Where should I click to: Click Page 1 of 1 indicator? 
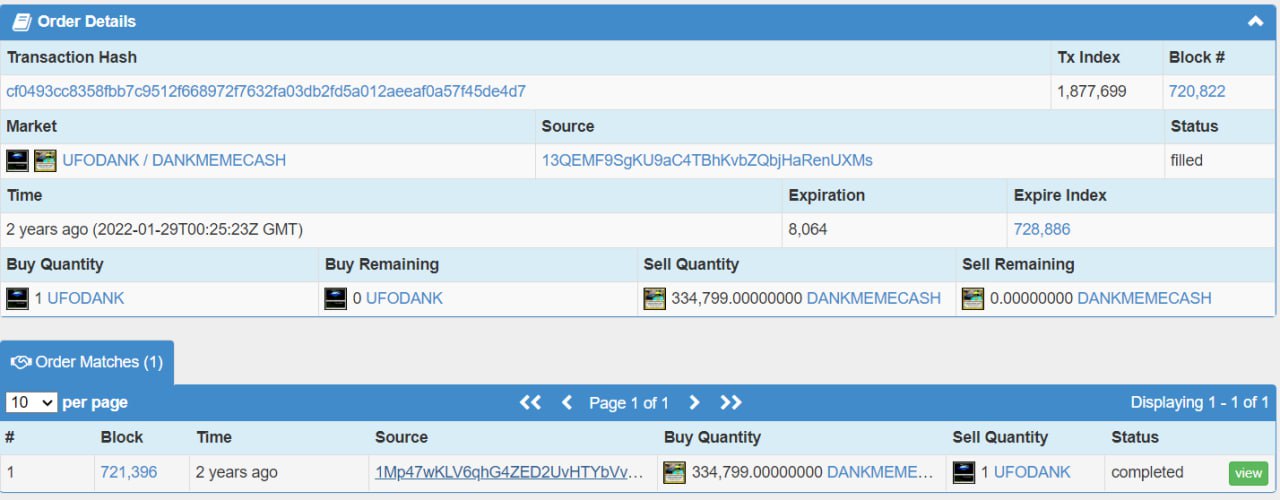[x=629, y=402]
